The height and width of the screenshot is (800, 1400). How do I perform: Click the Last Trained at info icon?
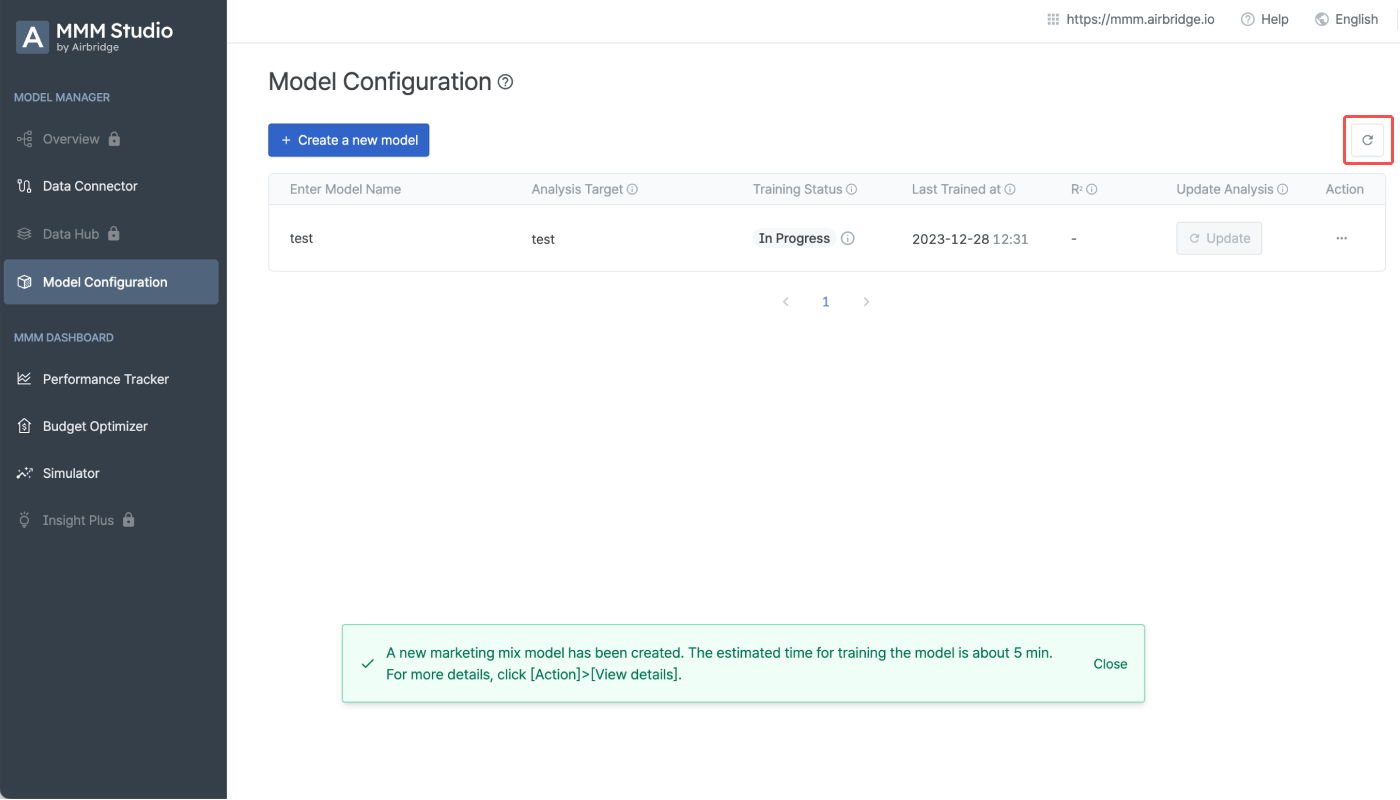1010,189
